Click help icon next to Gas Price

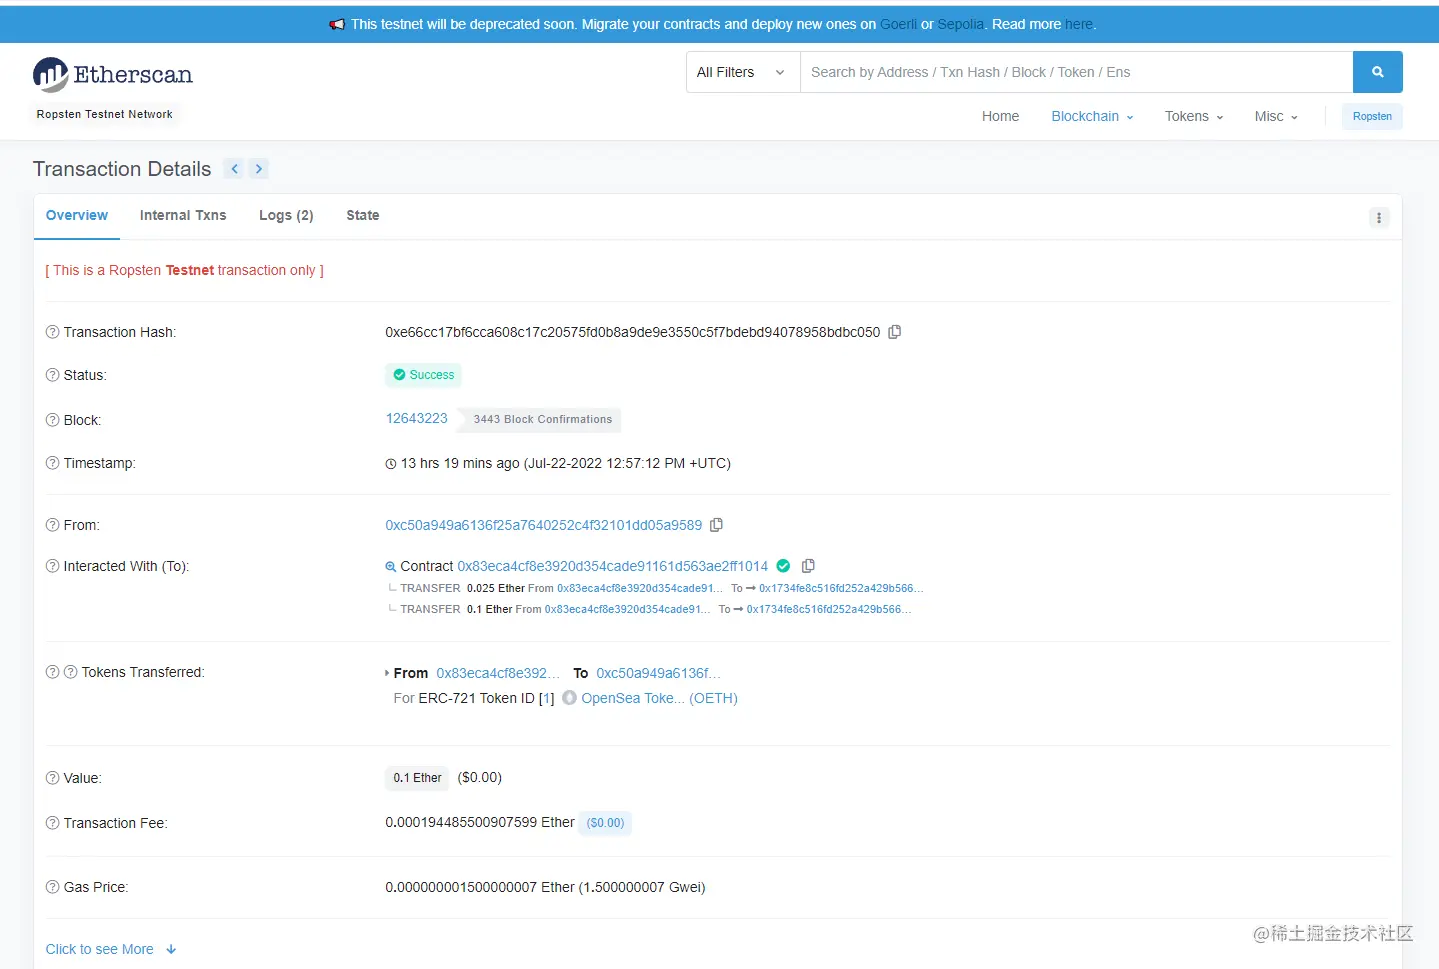pyautogui.click(x=53, y=887)
